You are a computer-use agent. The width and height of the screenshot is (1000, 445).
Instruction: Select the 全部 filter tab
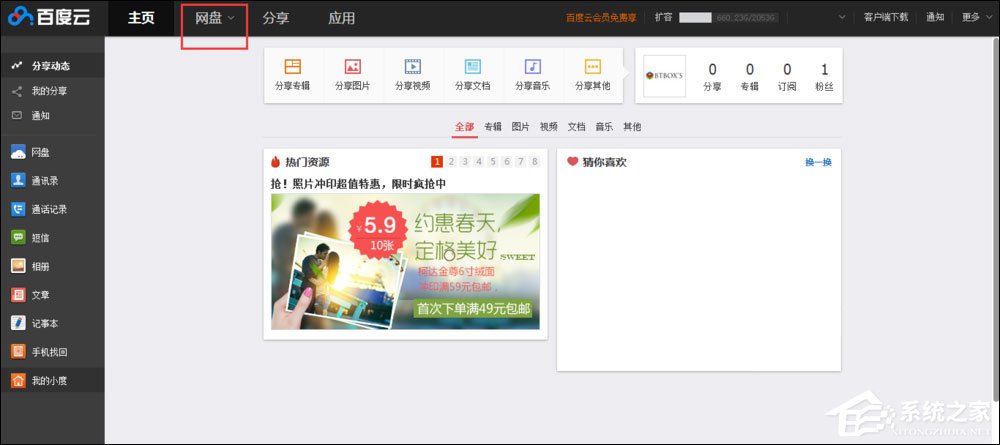(x=465, y=127)
